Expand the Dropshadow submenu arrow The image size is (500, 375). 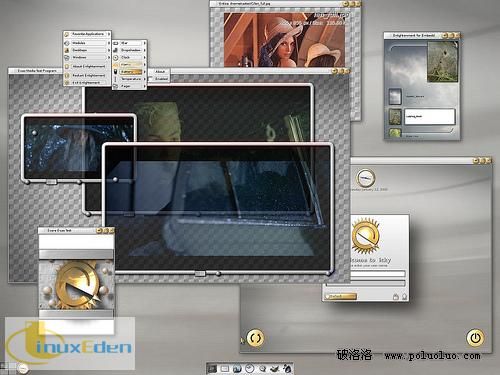point(144,50)
